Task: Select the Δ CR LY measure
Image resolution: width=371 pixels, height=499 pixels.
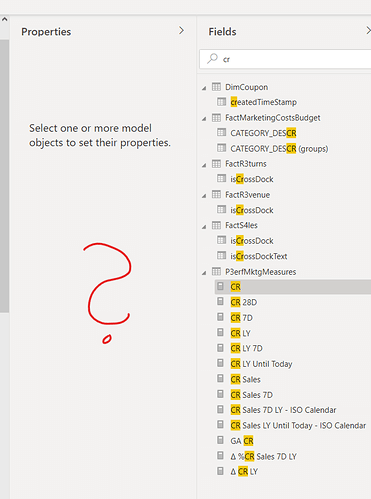Action: (x=244, y=472)
